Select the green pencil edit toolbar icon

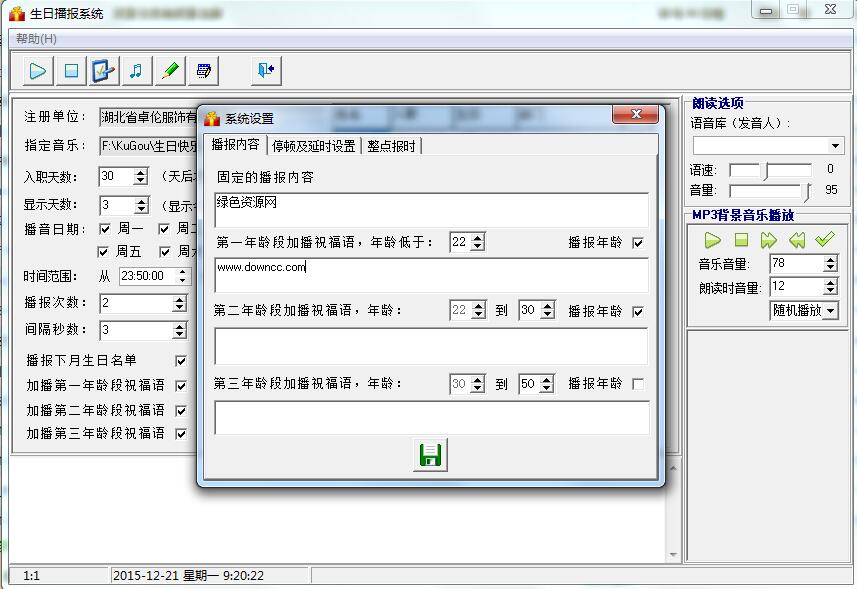click(167, 70)
